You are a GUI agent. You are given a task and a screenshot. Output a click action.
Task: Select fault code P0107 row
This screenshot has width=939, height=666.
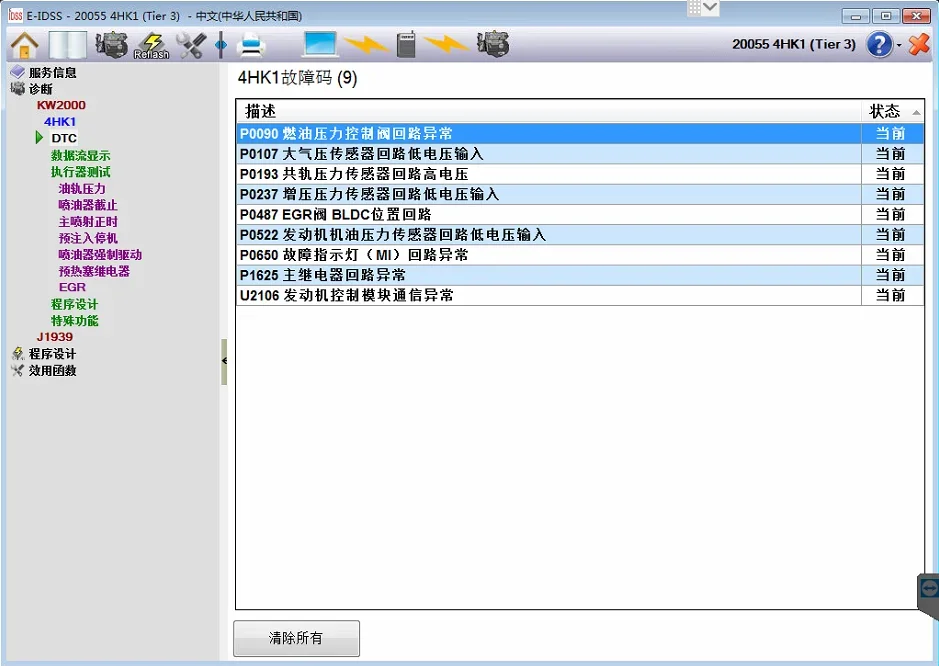click(x=580, y=154)
